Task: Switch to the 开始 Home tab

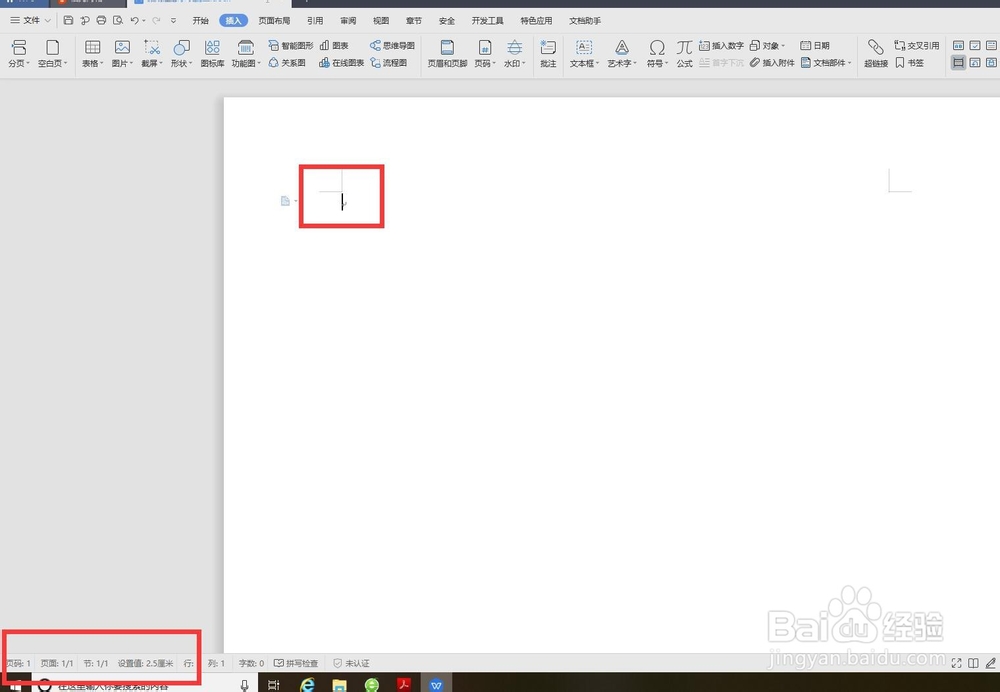Action: pos(201,20)
